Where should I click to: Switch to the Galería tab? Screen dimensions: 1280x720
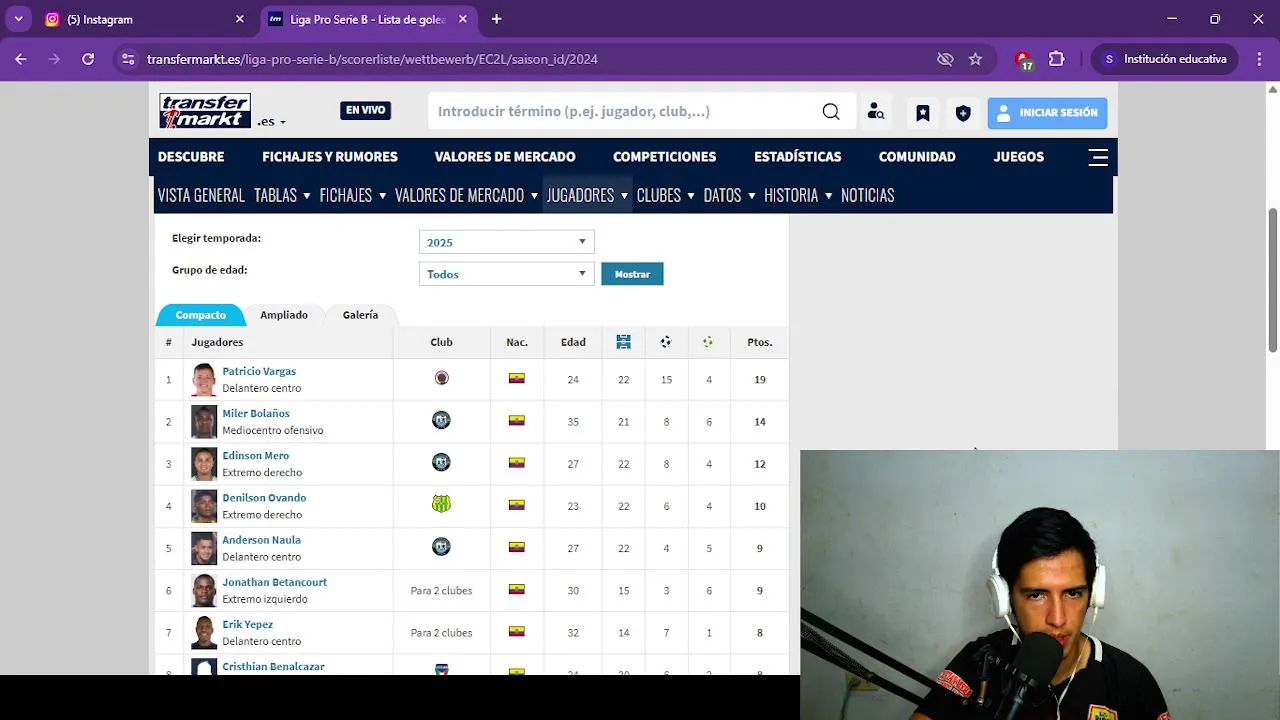click(x=360, y=315)
